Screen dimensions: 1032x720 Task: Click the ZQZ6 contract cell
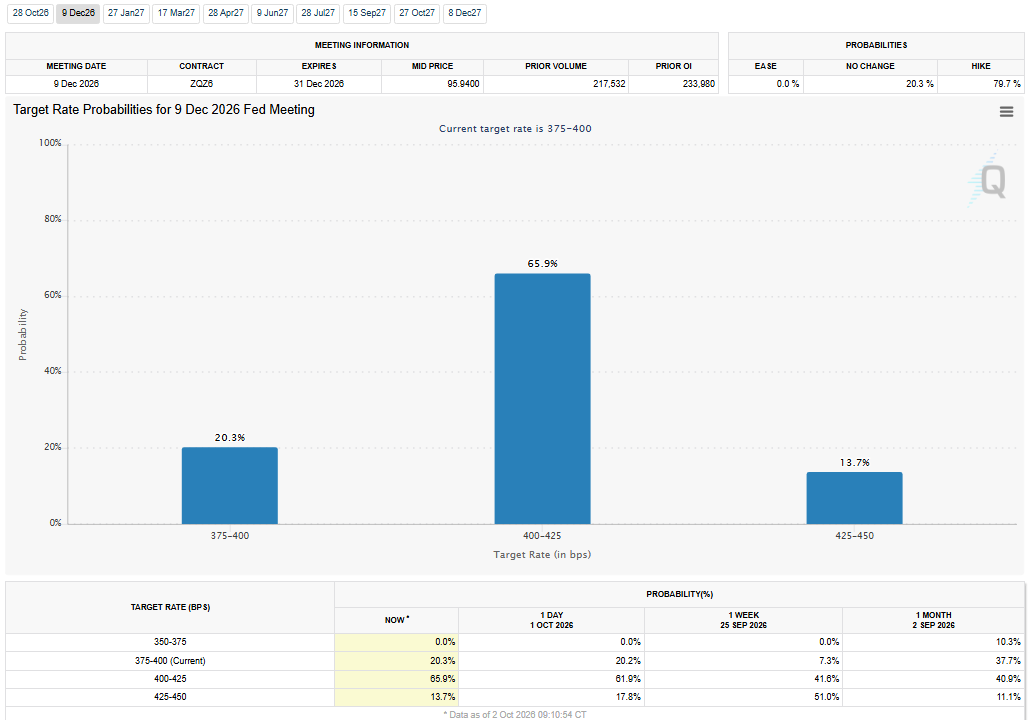(x=201, y=84)
